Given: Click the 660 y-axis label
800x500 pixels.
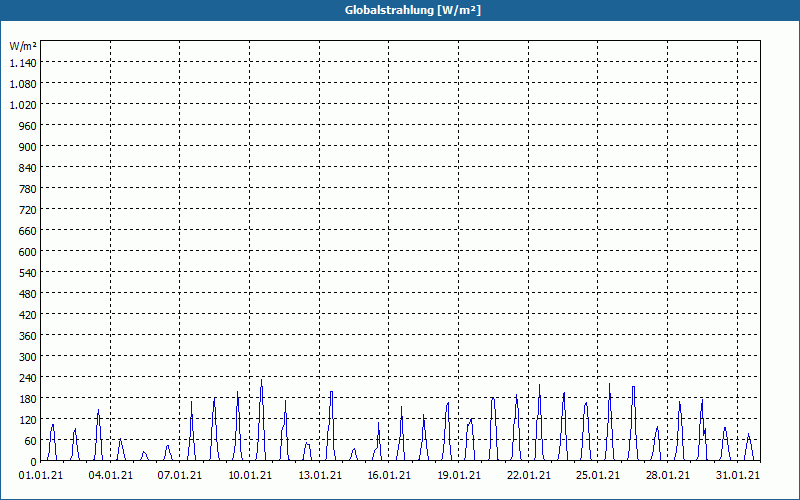Looking at the screenshot, I should pos(28,231).
